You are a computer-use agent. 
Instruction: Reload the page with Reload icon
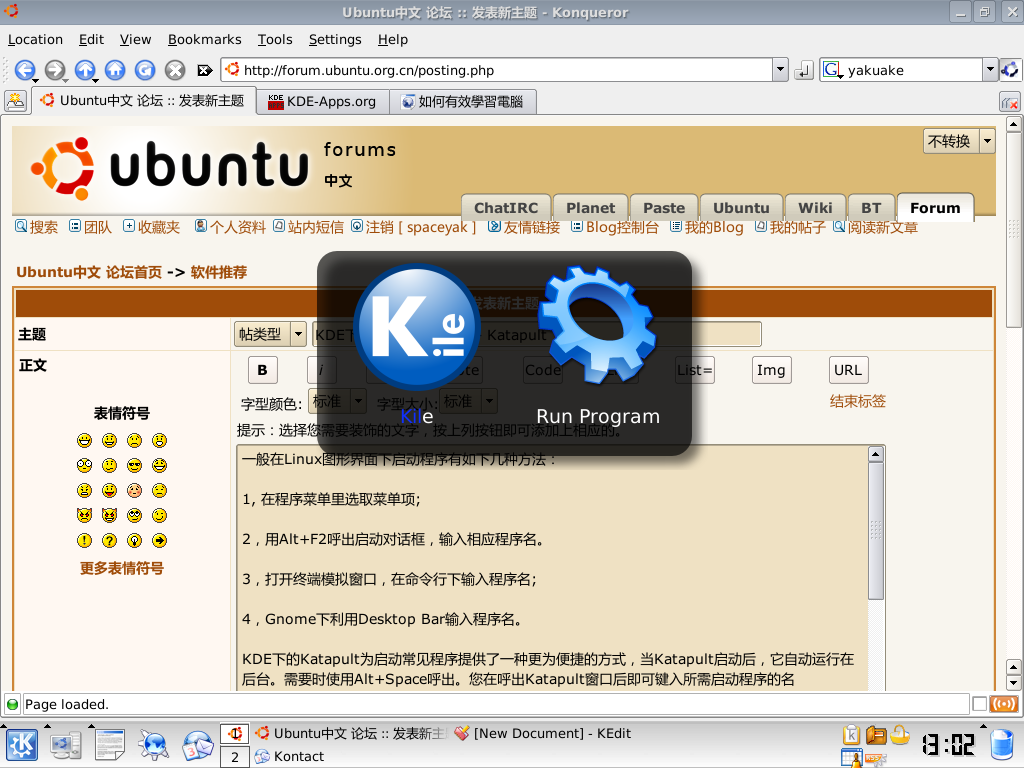tap(145, 70)
